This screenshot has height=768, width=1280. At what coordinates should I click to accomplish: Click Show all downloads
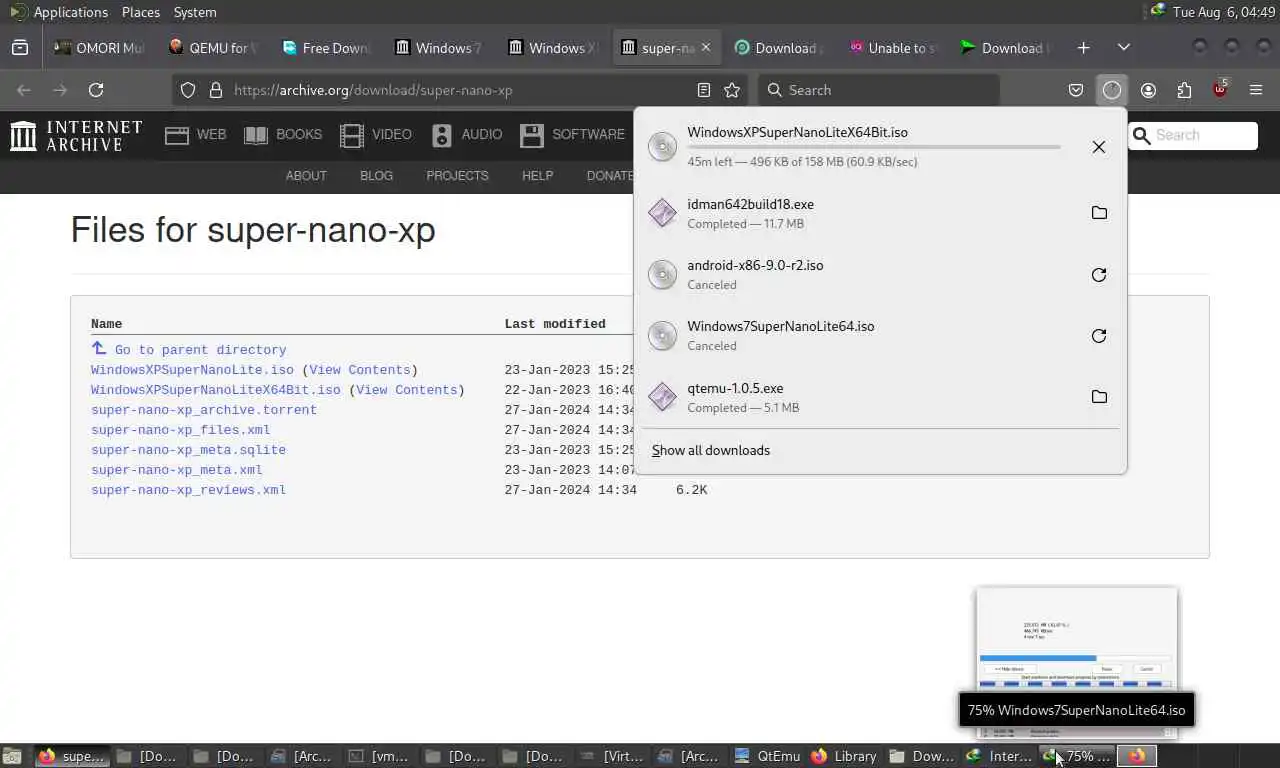[x=711, y=450]
